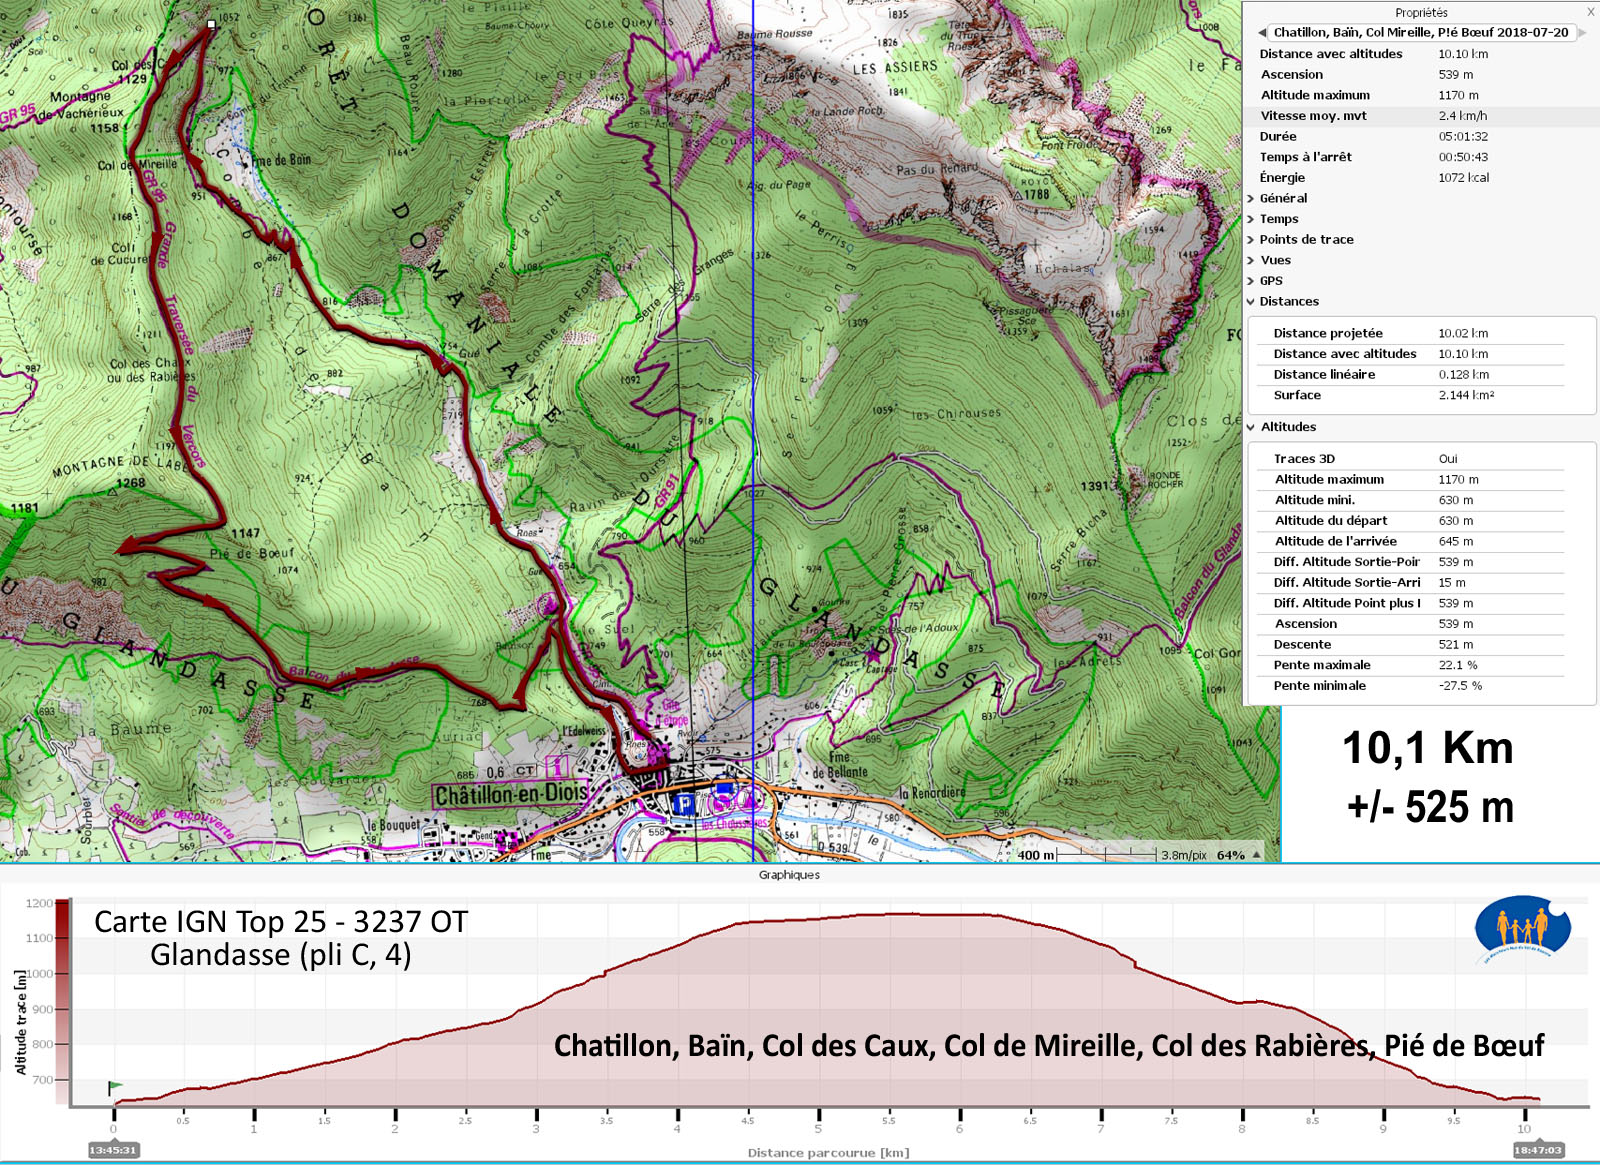Click the 3.8m/pix resolution readout
Viewport: 1600px width, 1165px height.
[1184, 855]
